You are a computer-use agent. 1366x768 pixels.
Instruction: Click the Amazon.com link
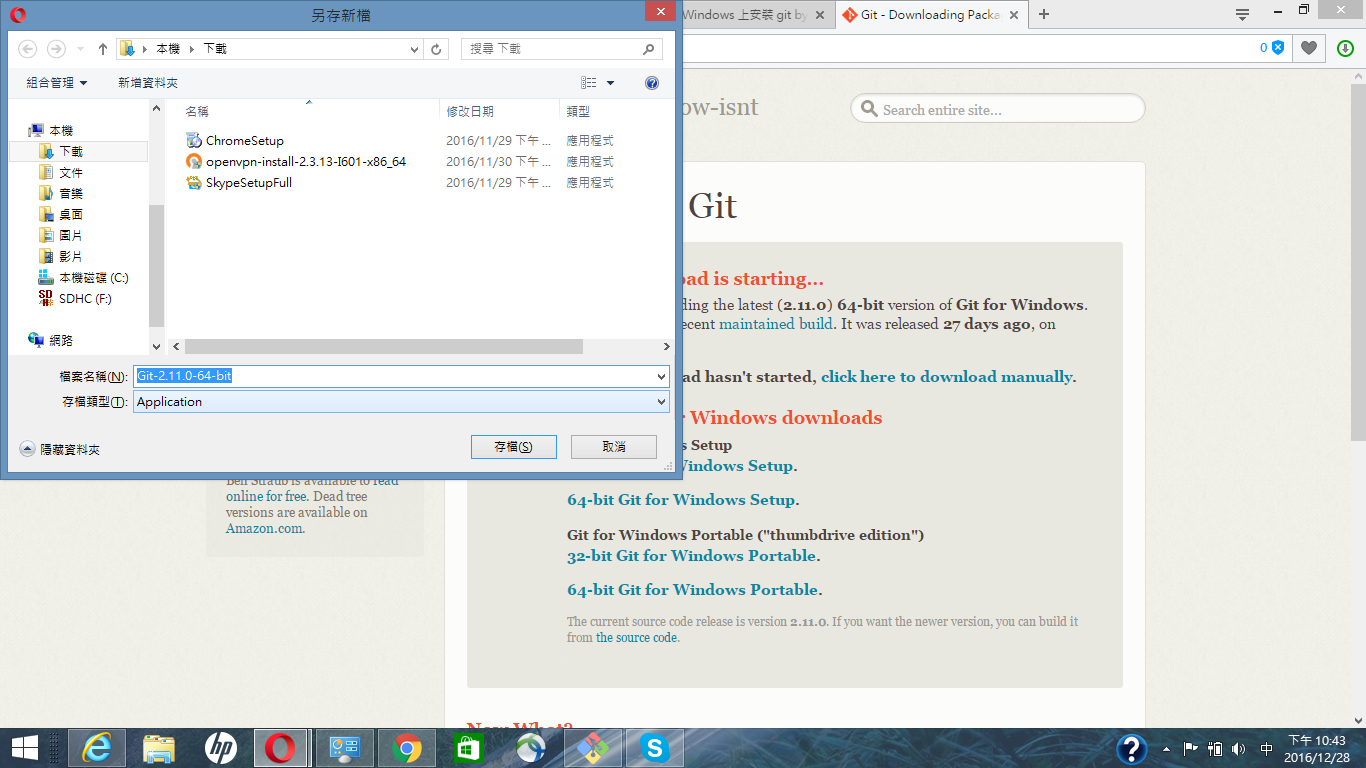click(x=264, y=529)
